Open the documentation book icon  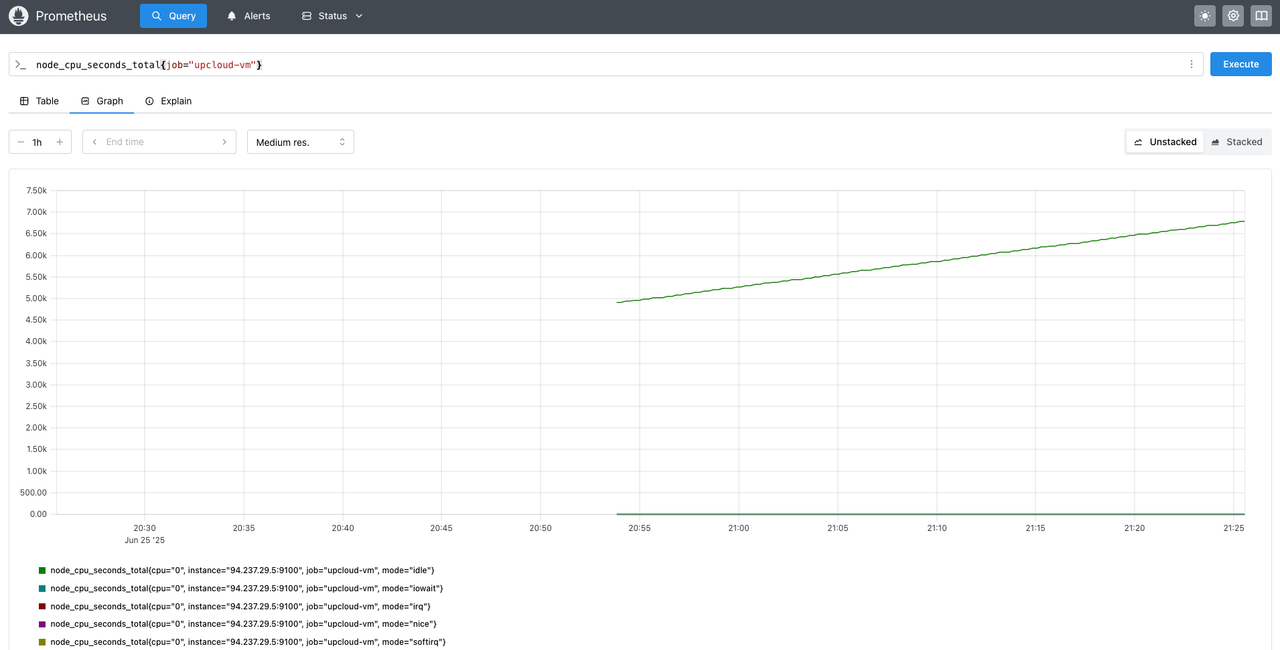1261,15
